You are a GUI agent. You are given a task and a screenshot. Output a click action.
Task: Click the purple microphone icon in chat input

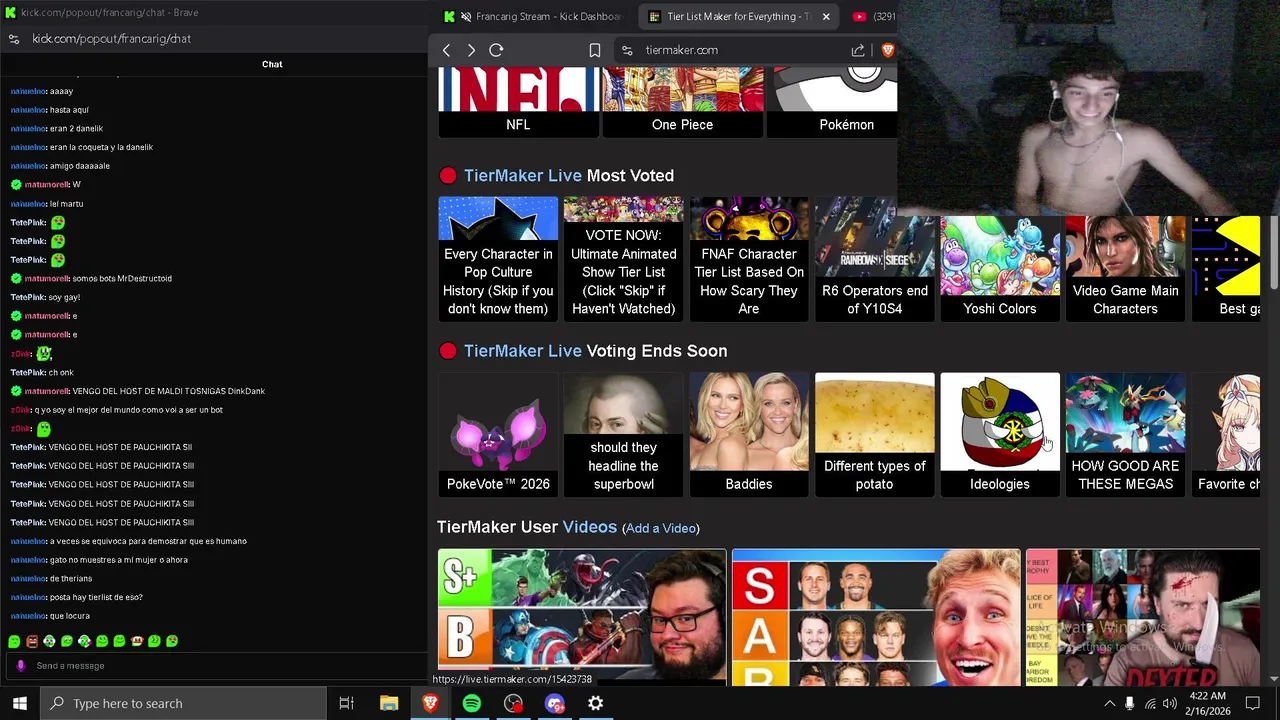(x=20, y=666)
